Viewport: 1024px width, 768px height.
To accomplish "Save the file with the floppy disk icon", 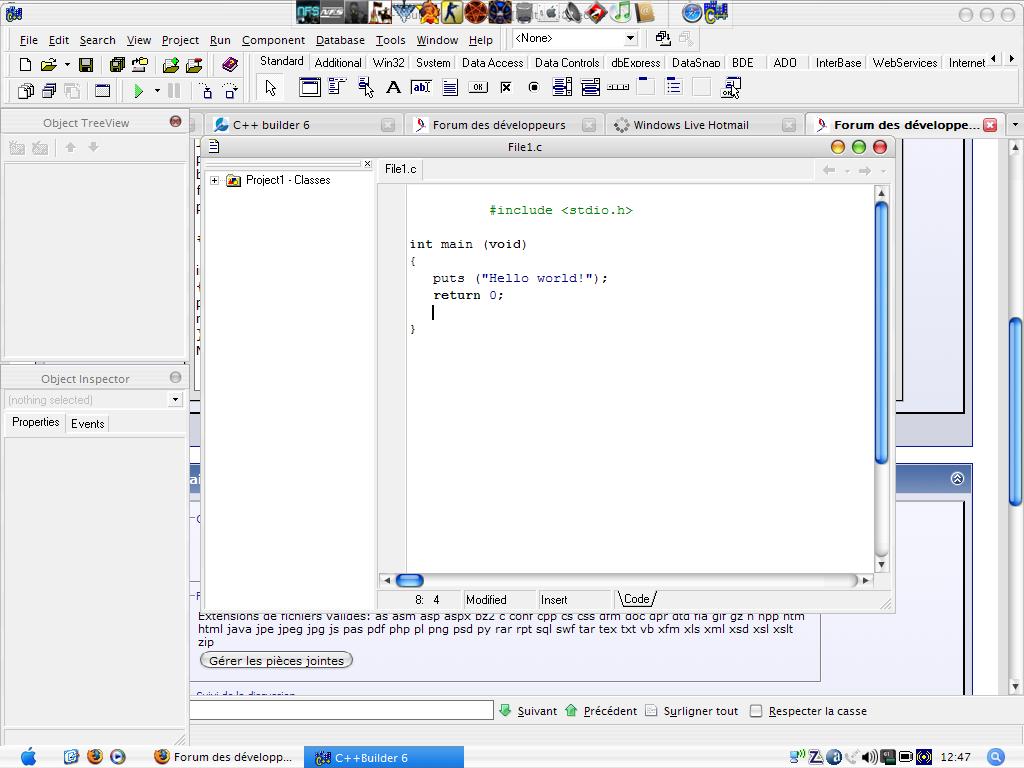I will 86,65.
